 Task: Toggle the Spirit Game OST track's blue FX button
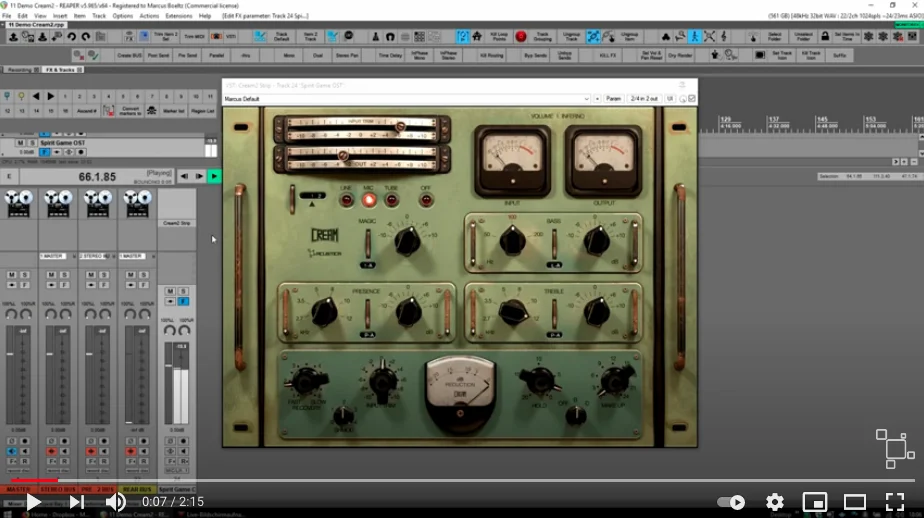point(44,152)
